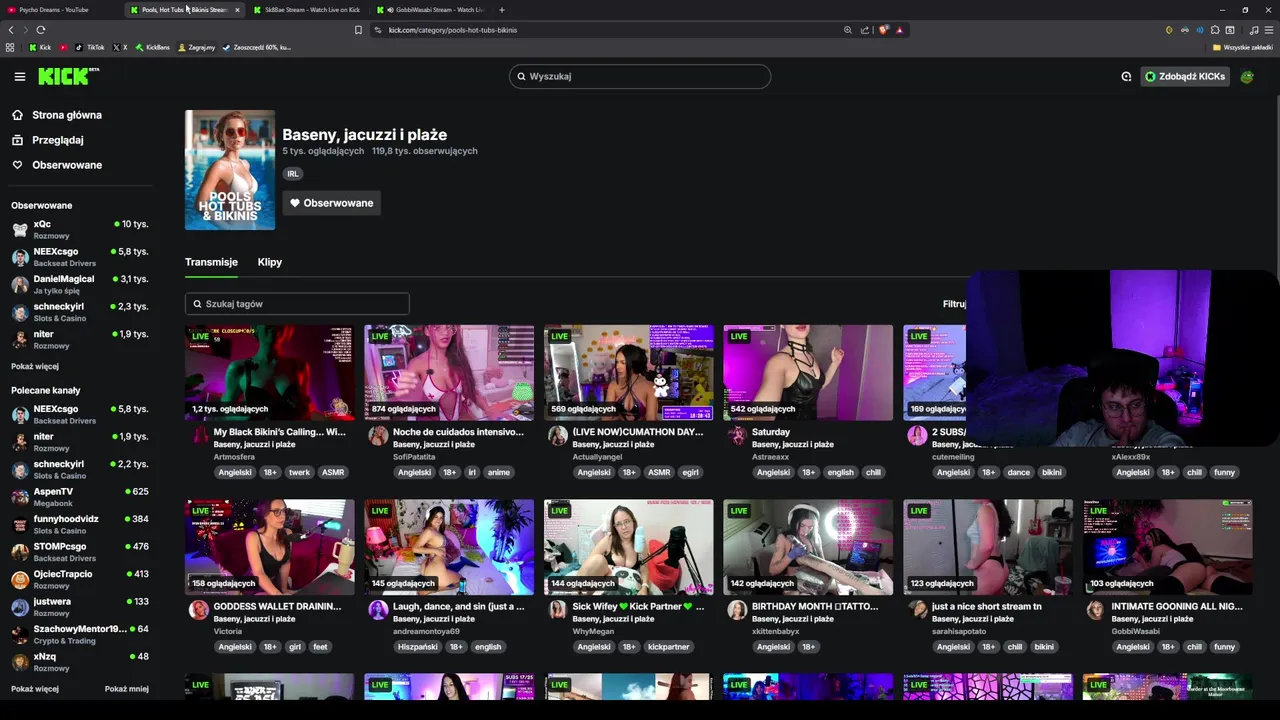Viewport: 1280px width, 720px height.
Task: Open the TikTok bookmark
Action: pyautogui.click(x=90, y=47)
